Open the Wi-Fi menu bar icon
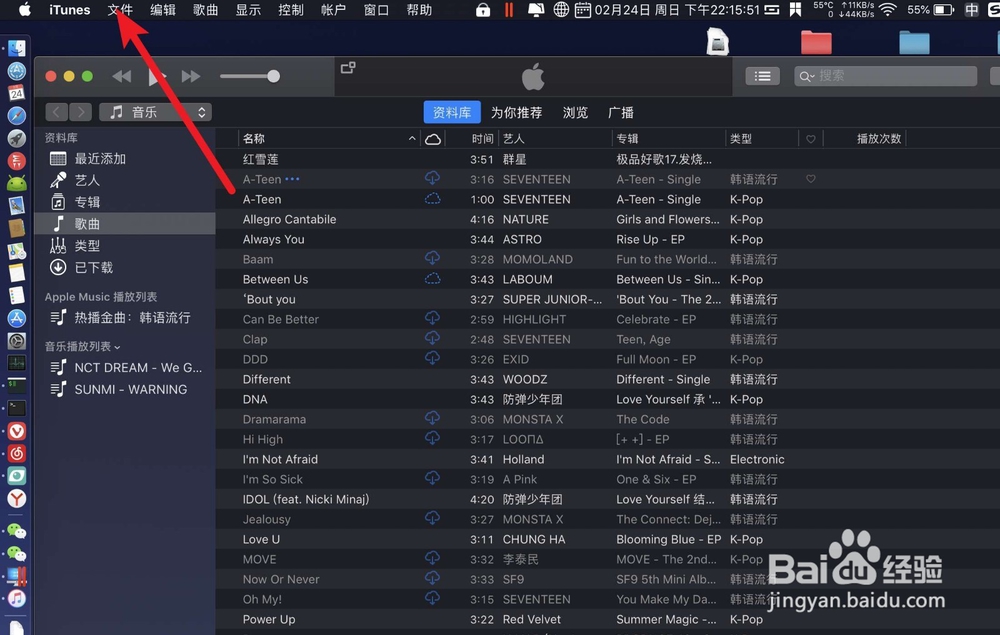 tap(887, 10)
